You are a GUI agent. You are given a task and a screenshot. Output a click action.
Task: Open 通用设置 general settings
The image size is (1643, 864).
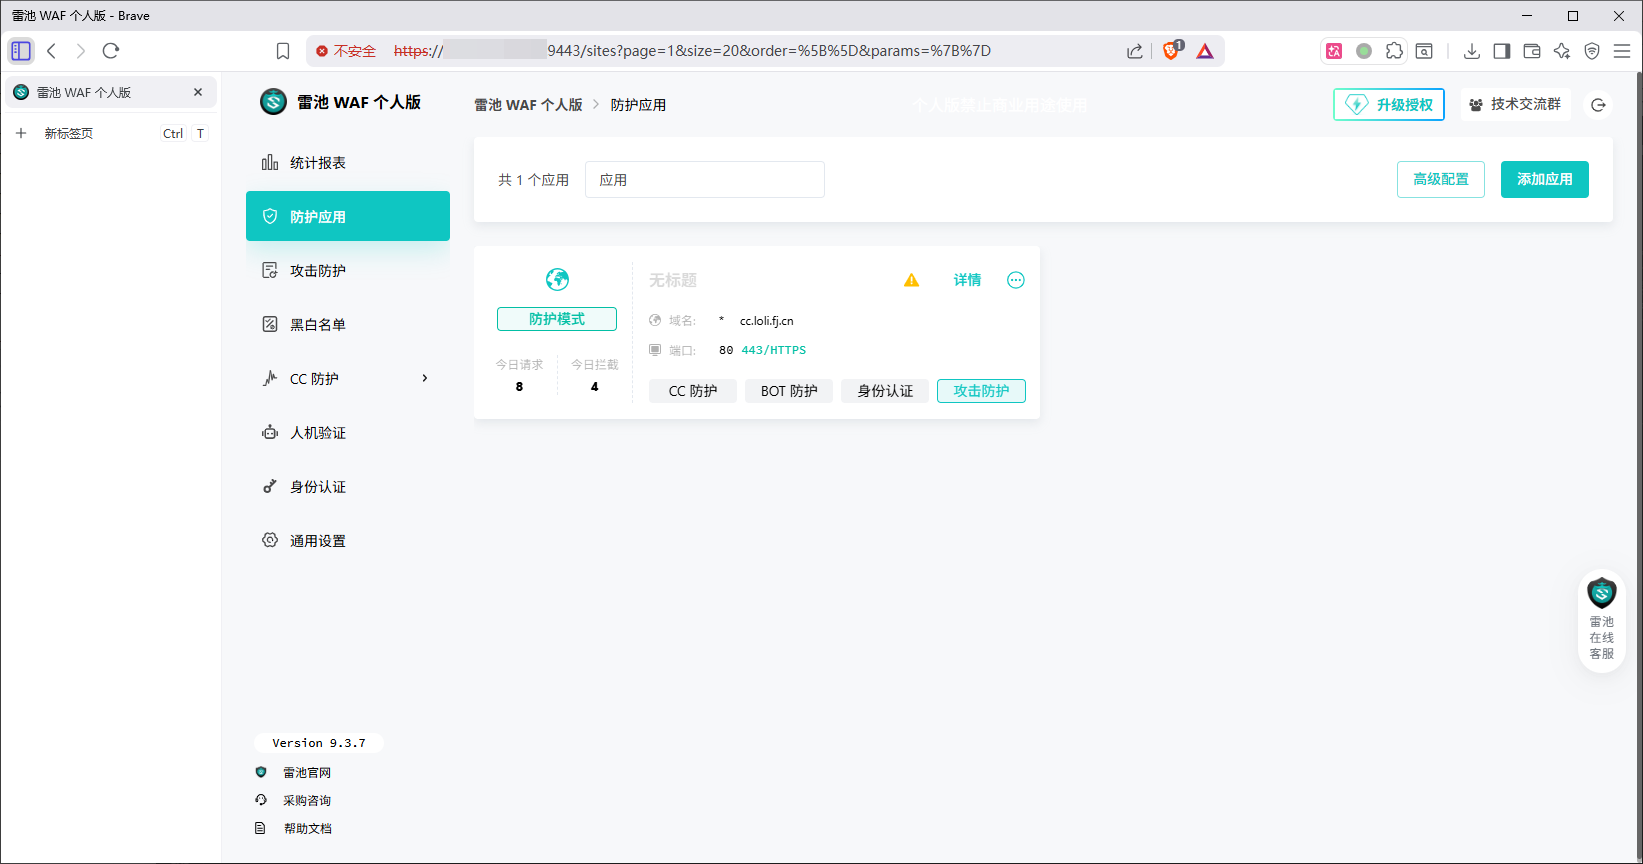pyautogui.click(x=347, y=541)
